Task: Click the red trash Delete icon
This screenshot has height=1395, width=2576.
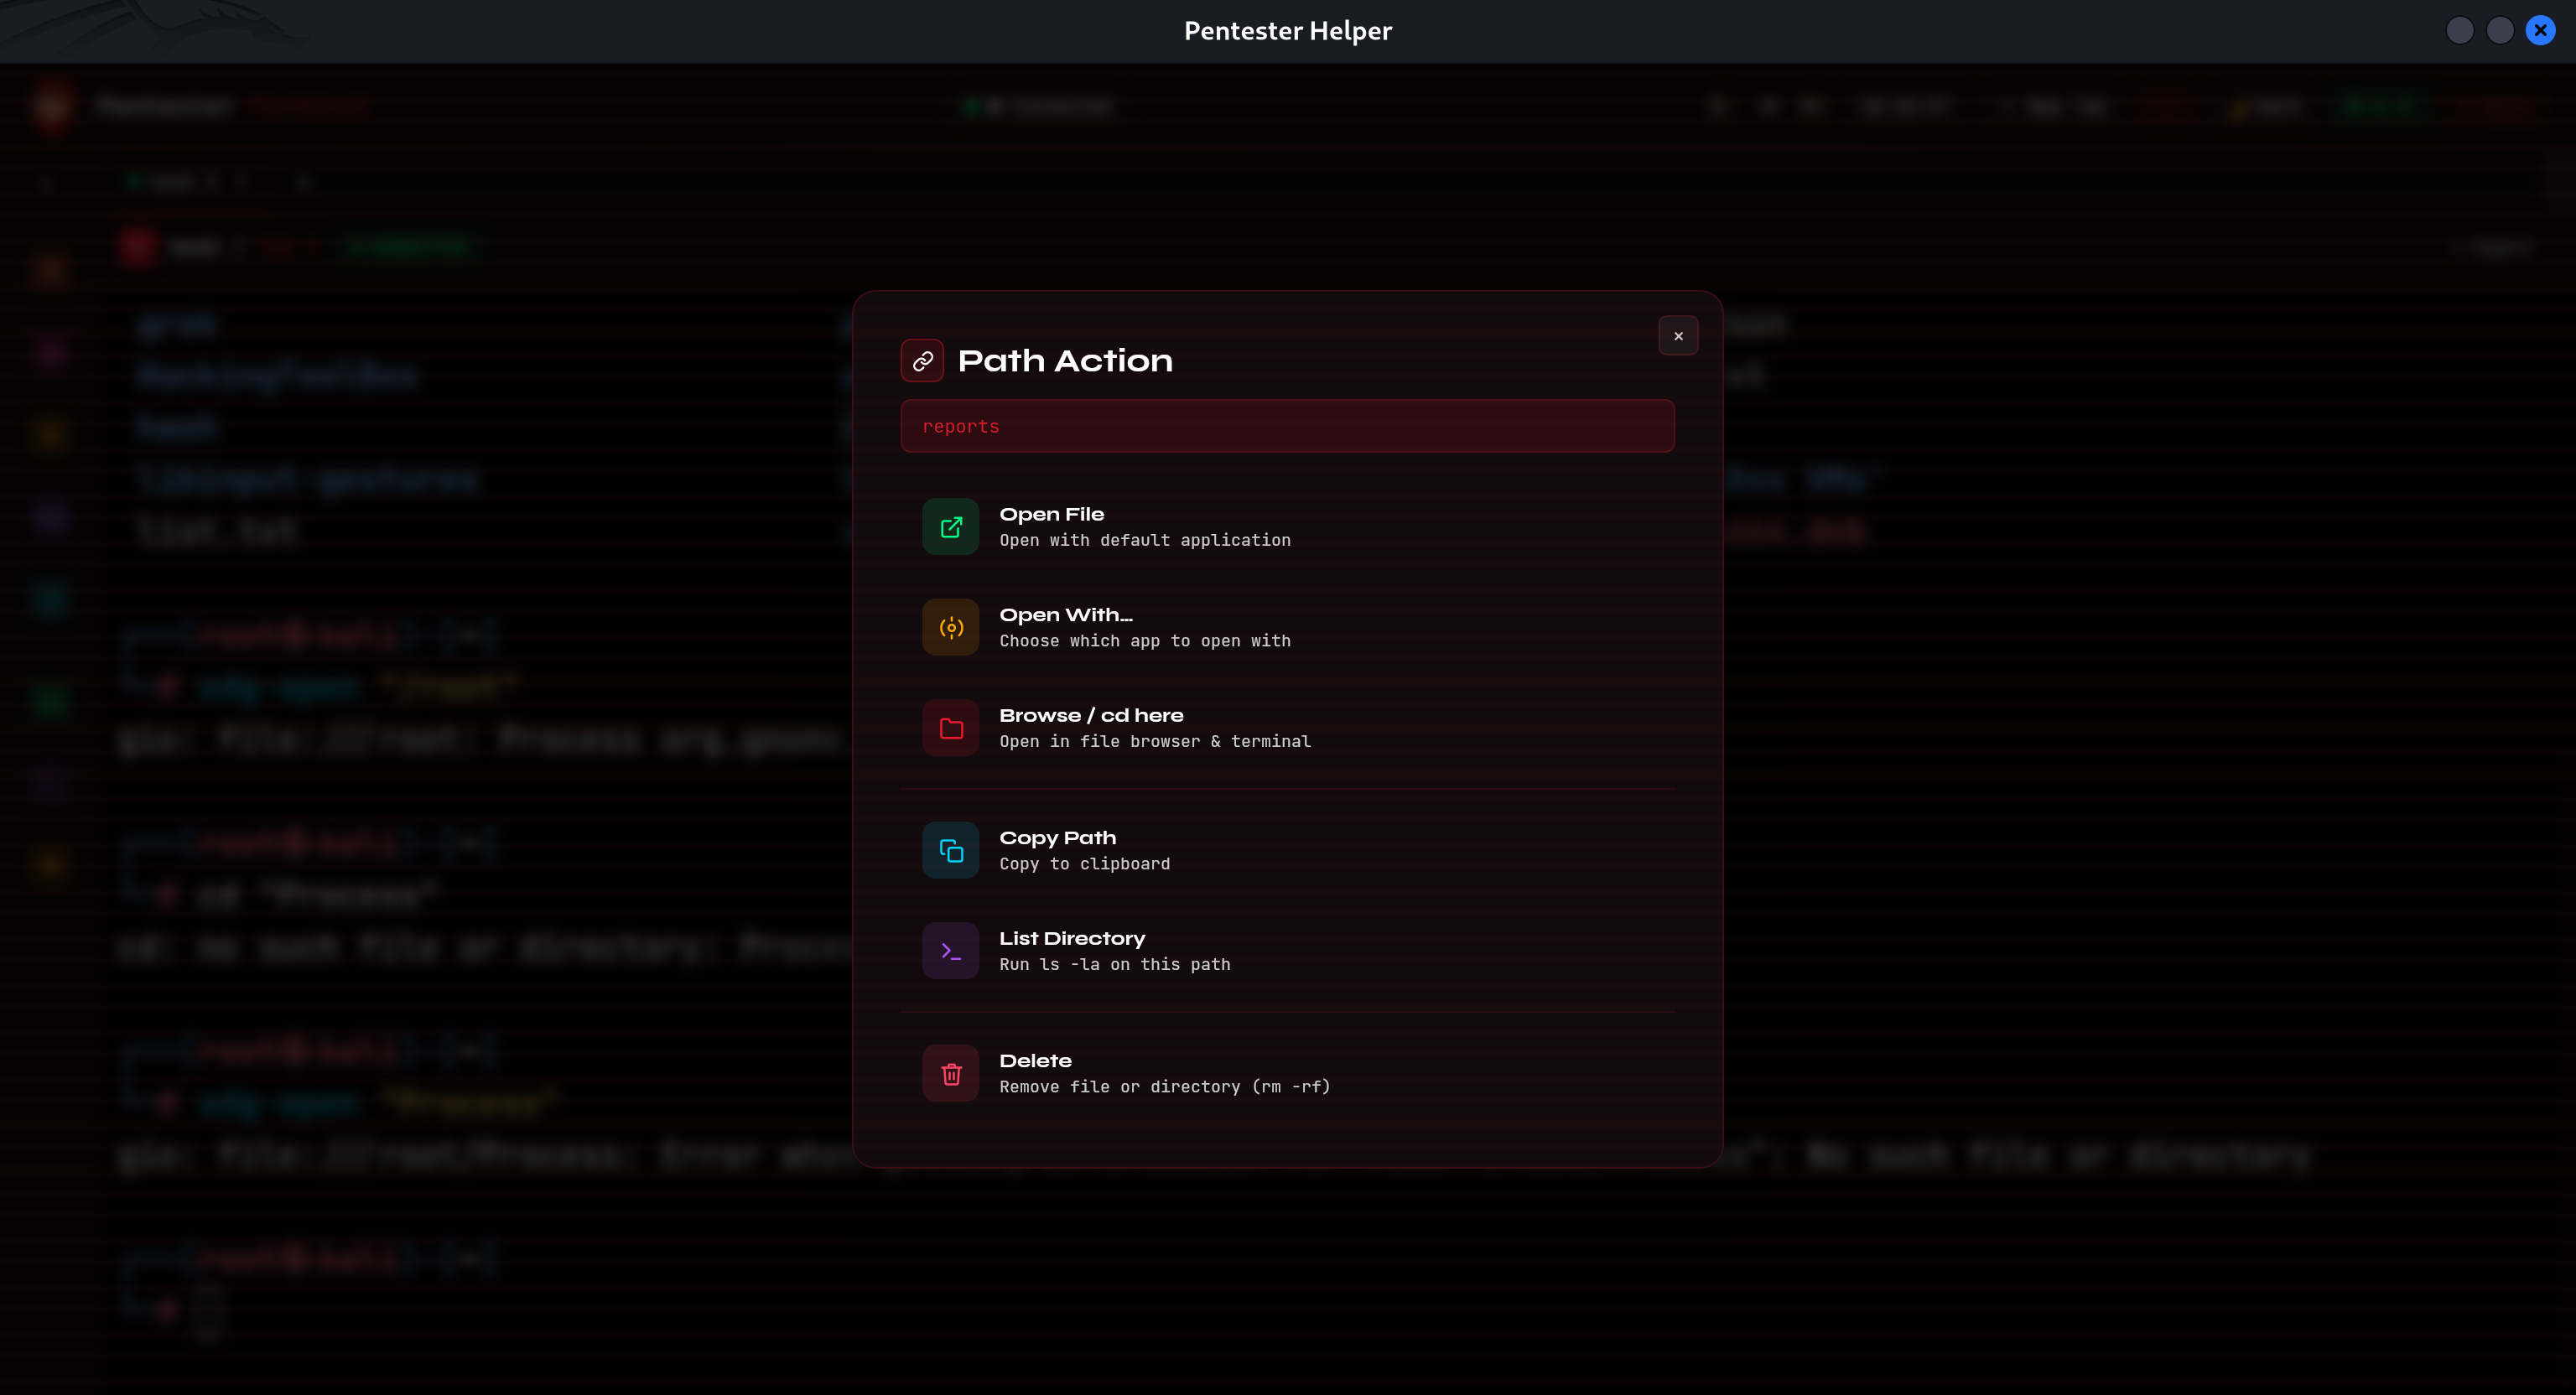Action: (x=950, y=1074)
